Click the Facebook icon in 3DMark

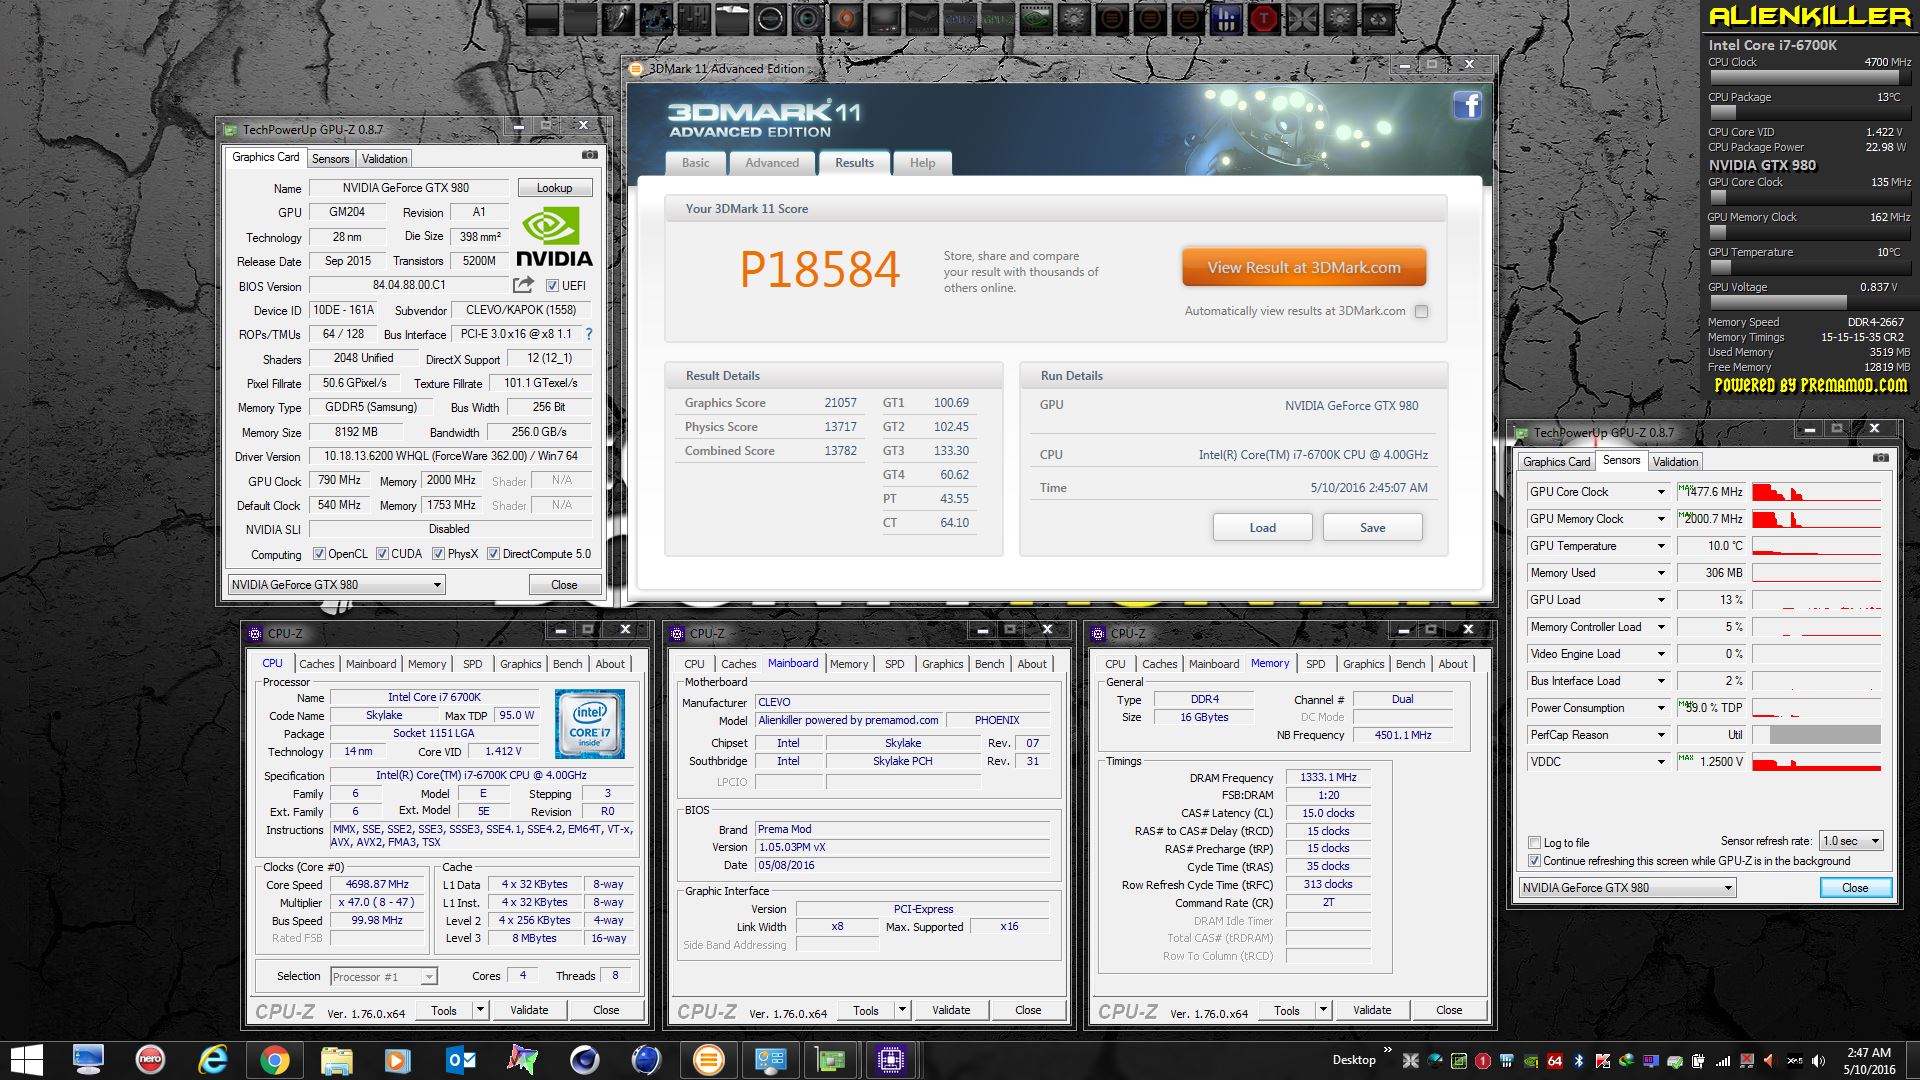click(x=1467, y=106)
